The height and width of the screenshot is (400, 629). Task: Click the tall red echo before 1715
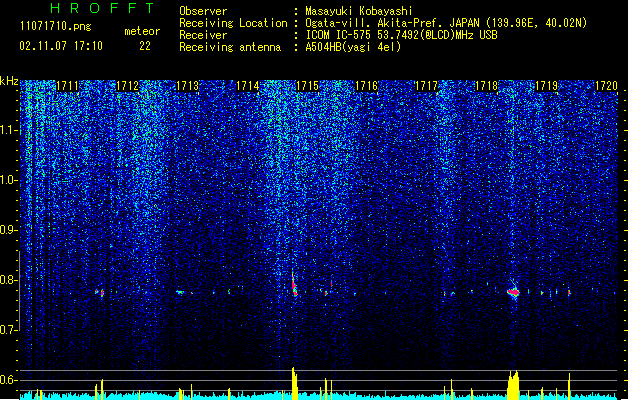(x=294, y=284)
